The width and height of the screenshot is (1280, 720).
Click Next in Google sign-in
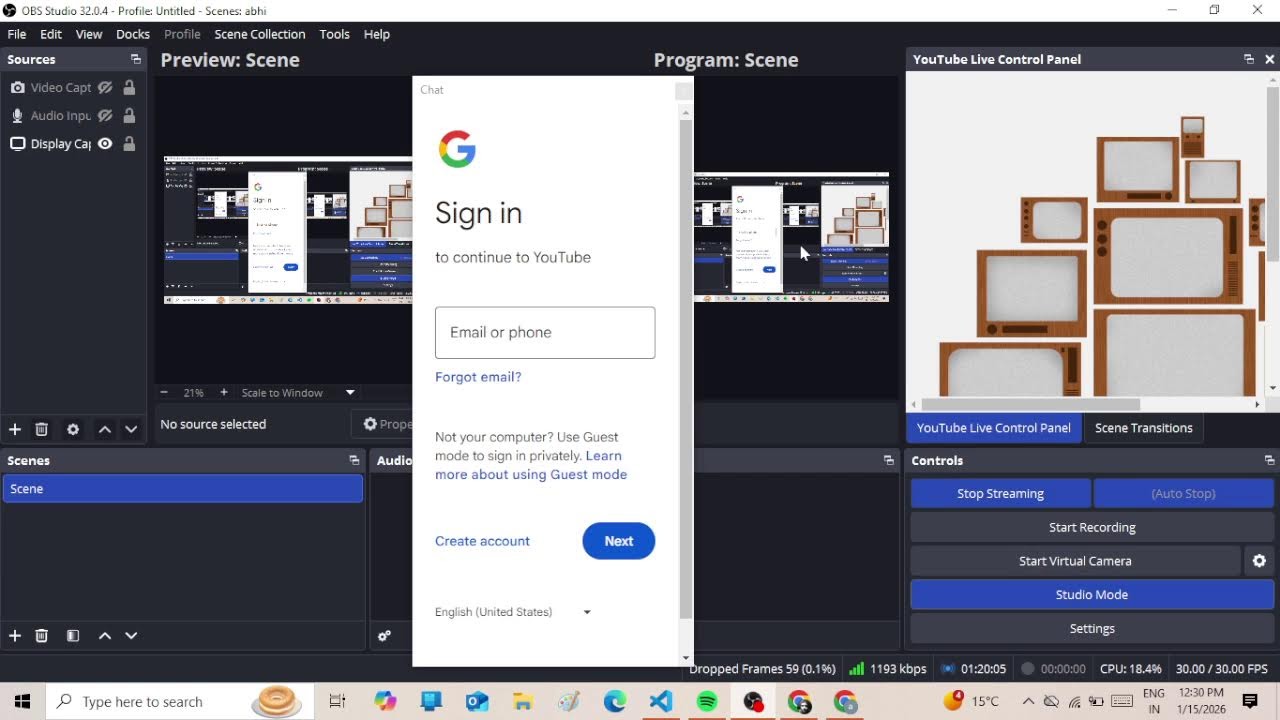point(619,541)
